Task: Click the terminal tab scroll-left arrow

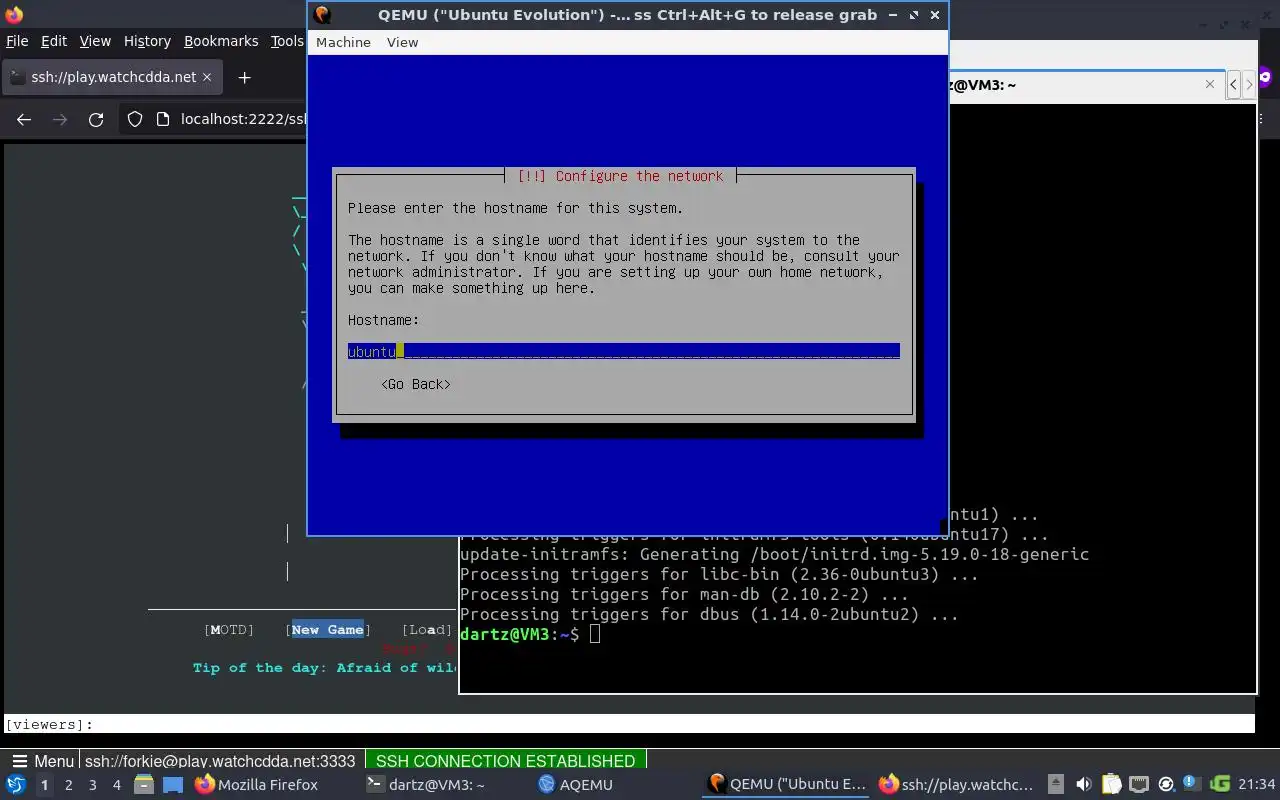Action: click(x=1234, y=85)
